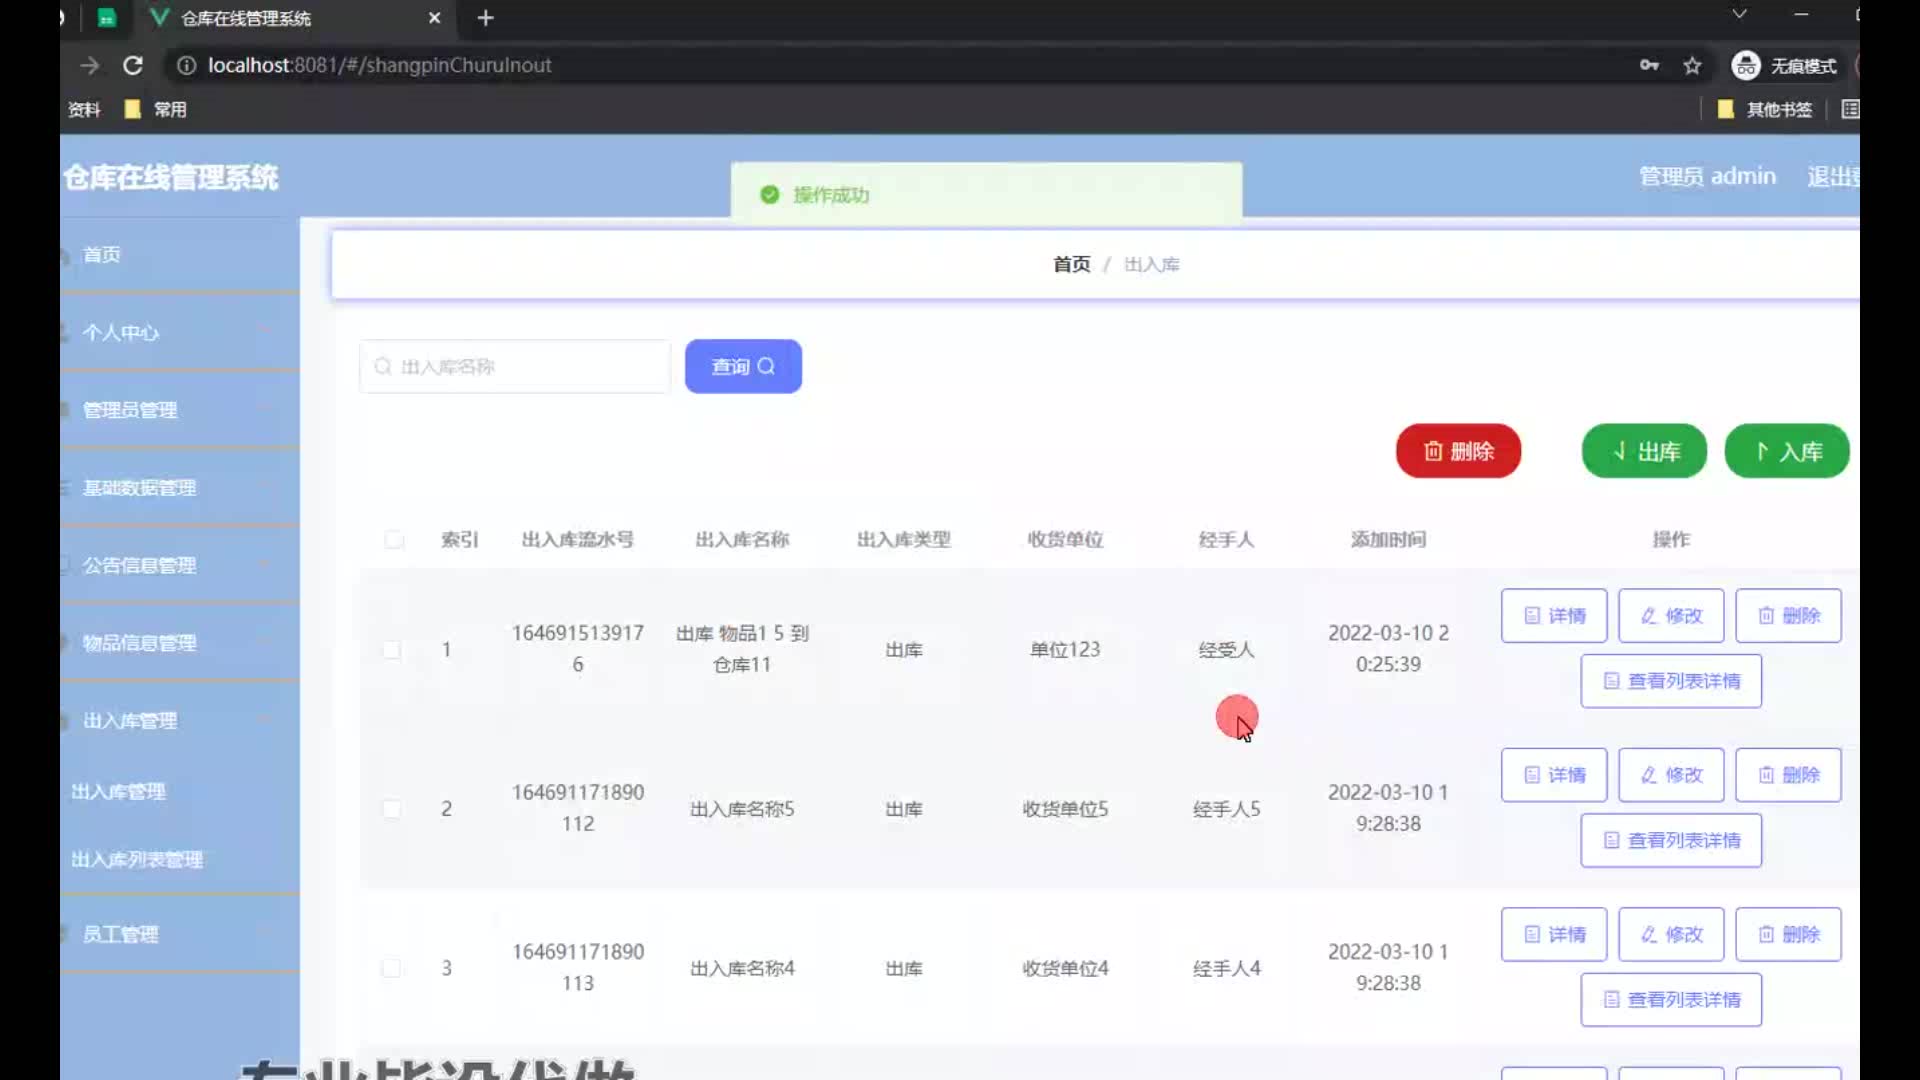Click the address bar URL

[x=380, y=65]
